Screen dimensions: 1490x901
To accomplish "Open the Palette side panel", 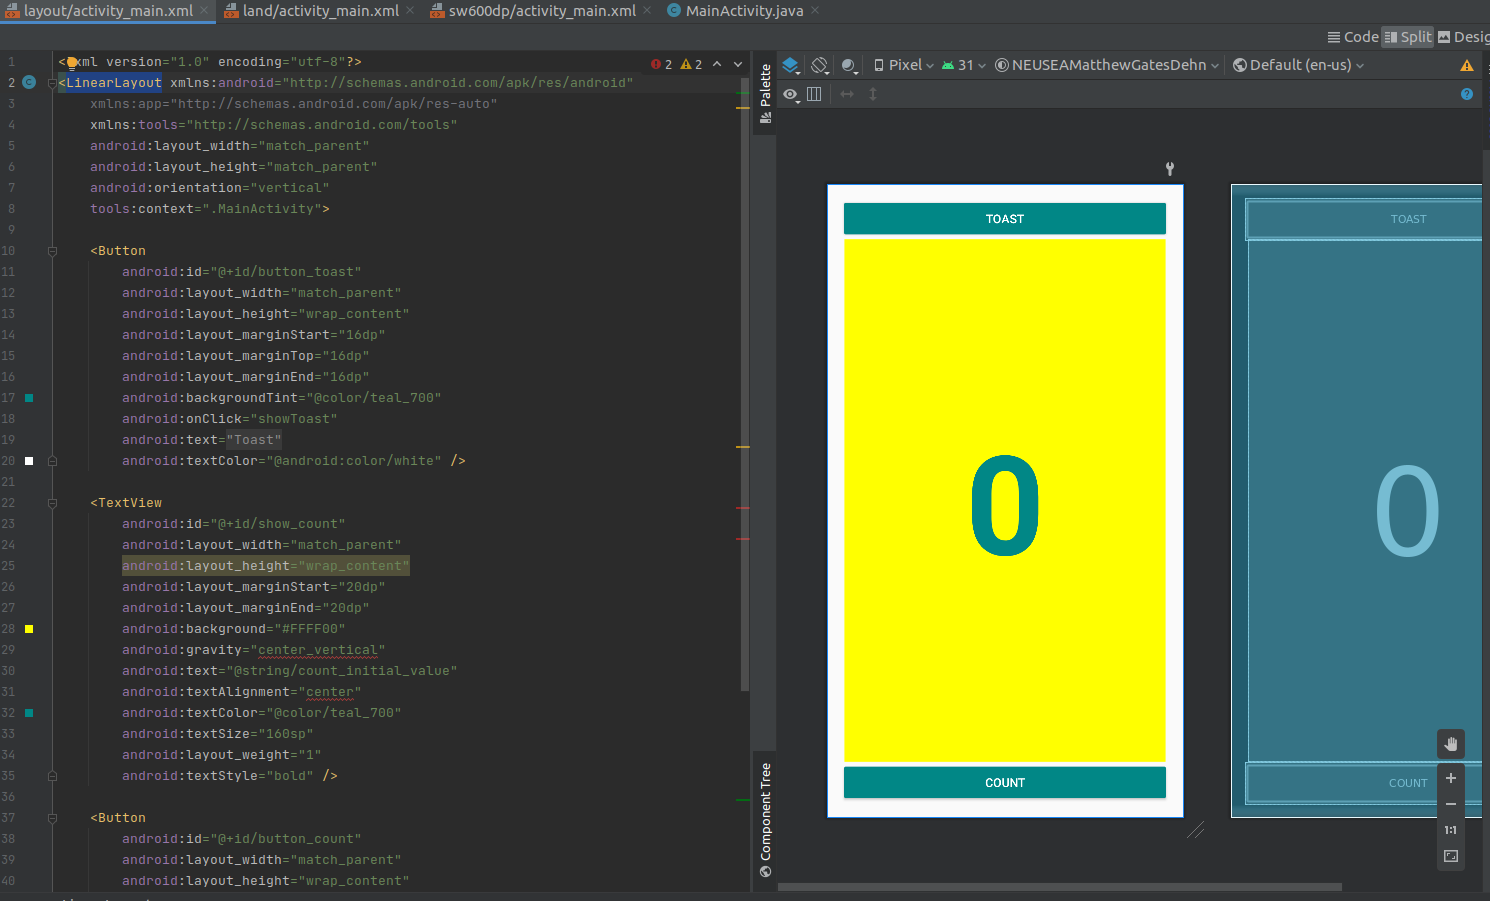I will pos(766,93).
